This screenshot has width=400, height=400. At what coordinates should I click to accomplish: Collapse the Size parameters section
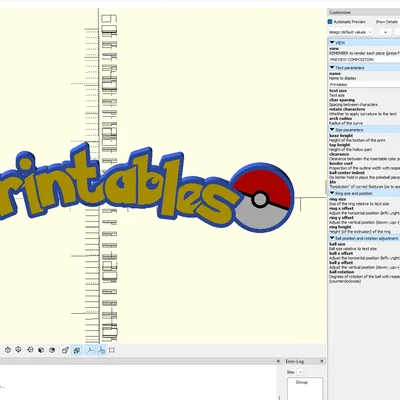(x=332, y=129)
